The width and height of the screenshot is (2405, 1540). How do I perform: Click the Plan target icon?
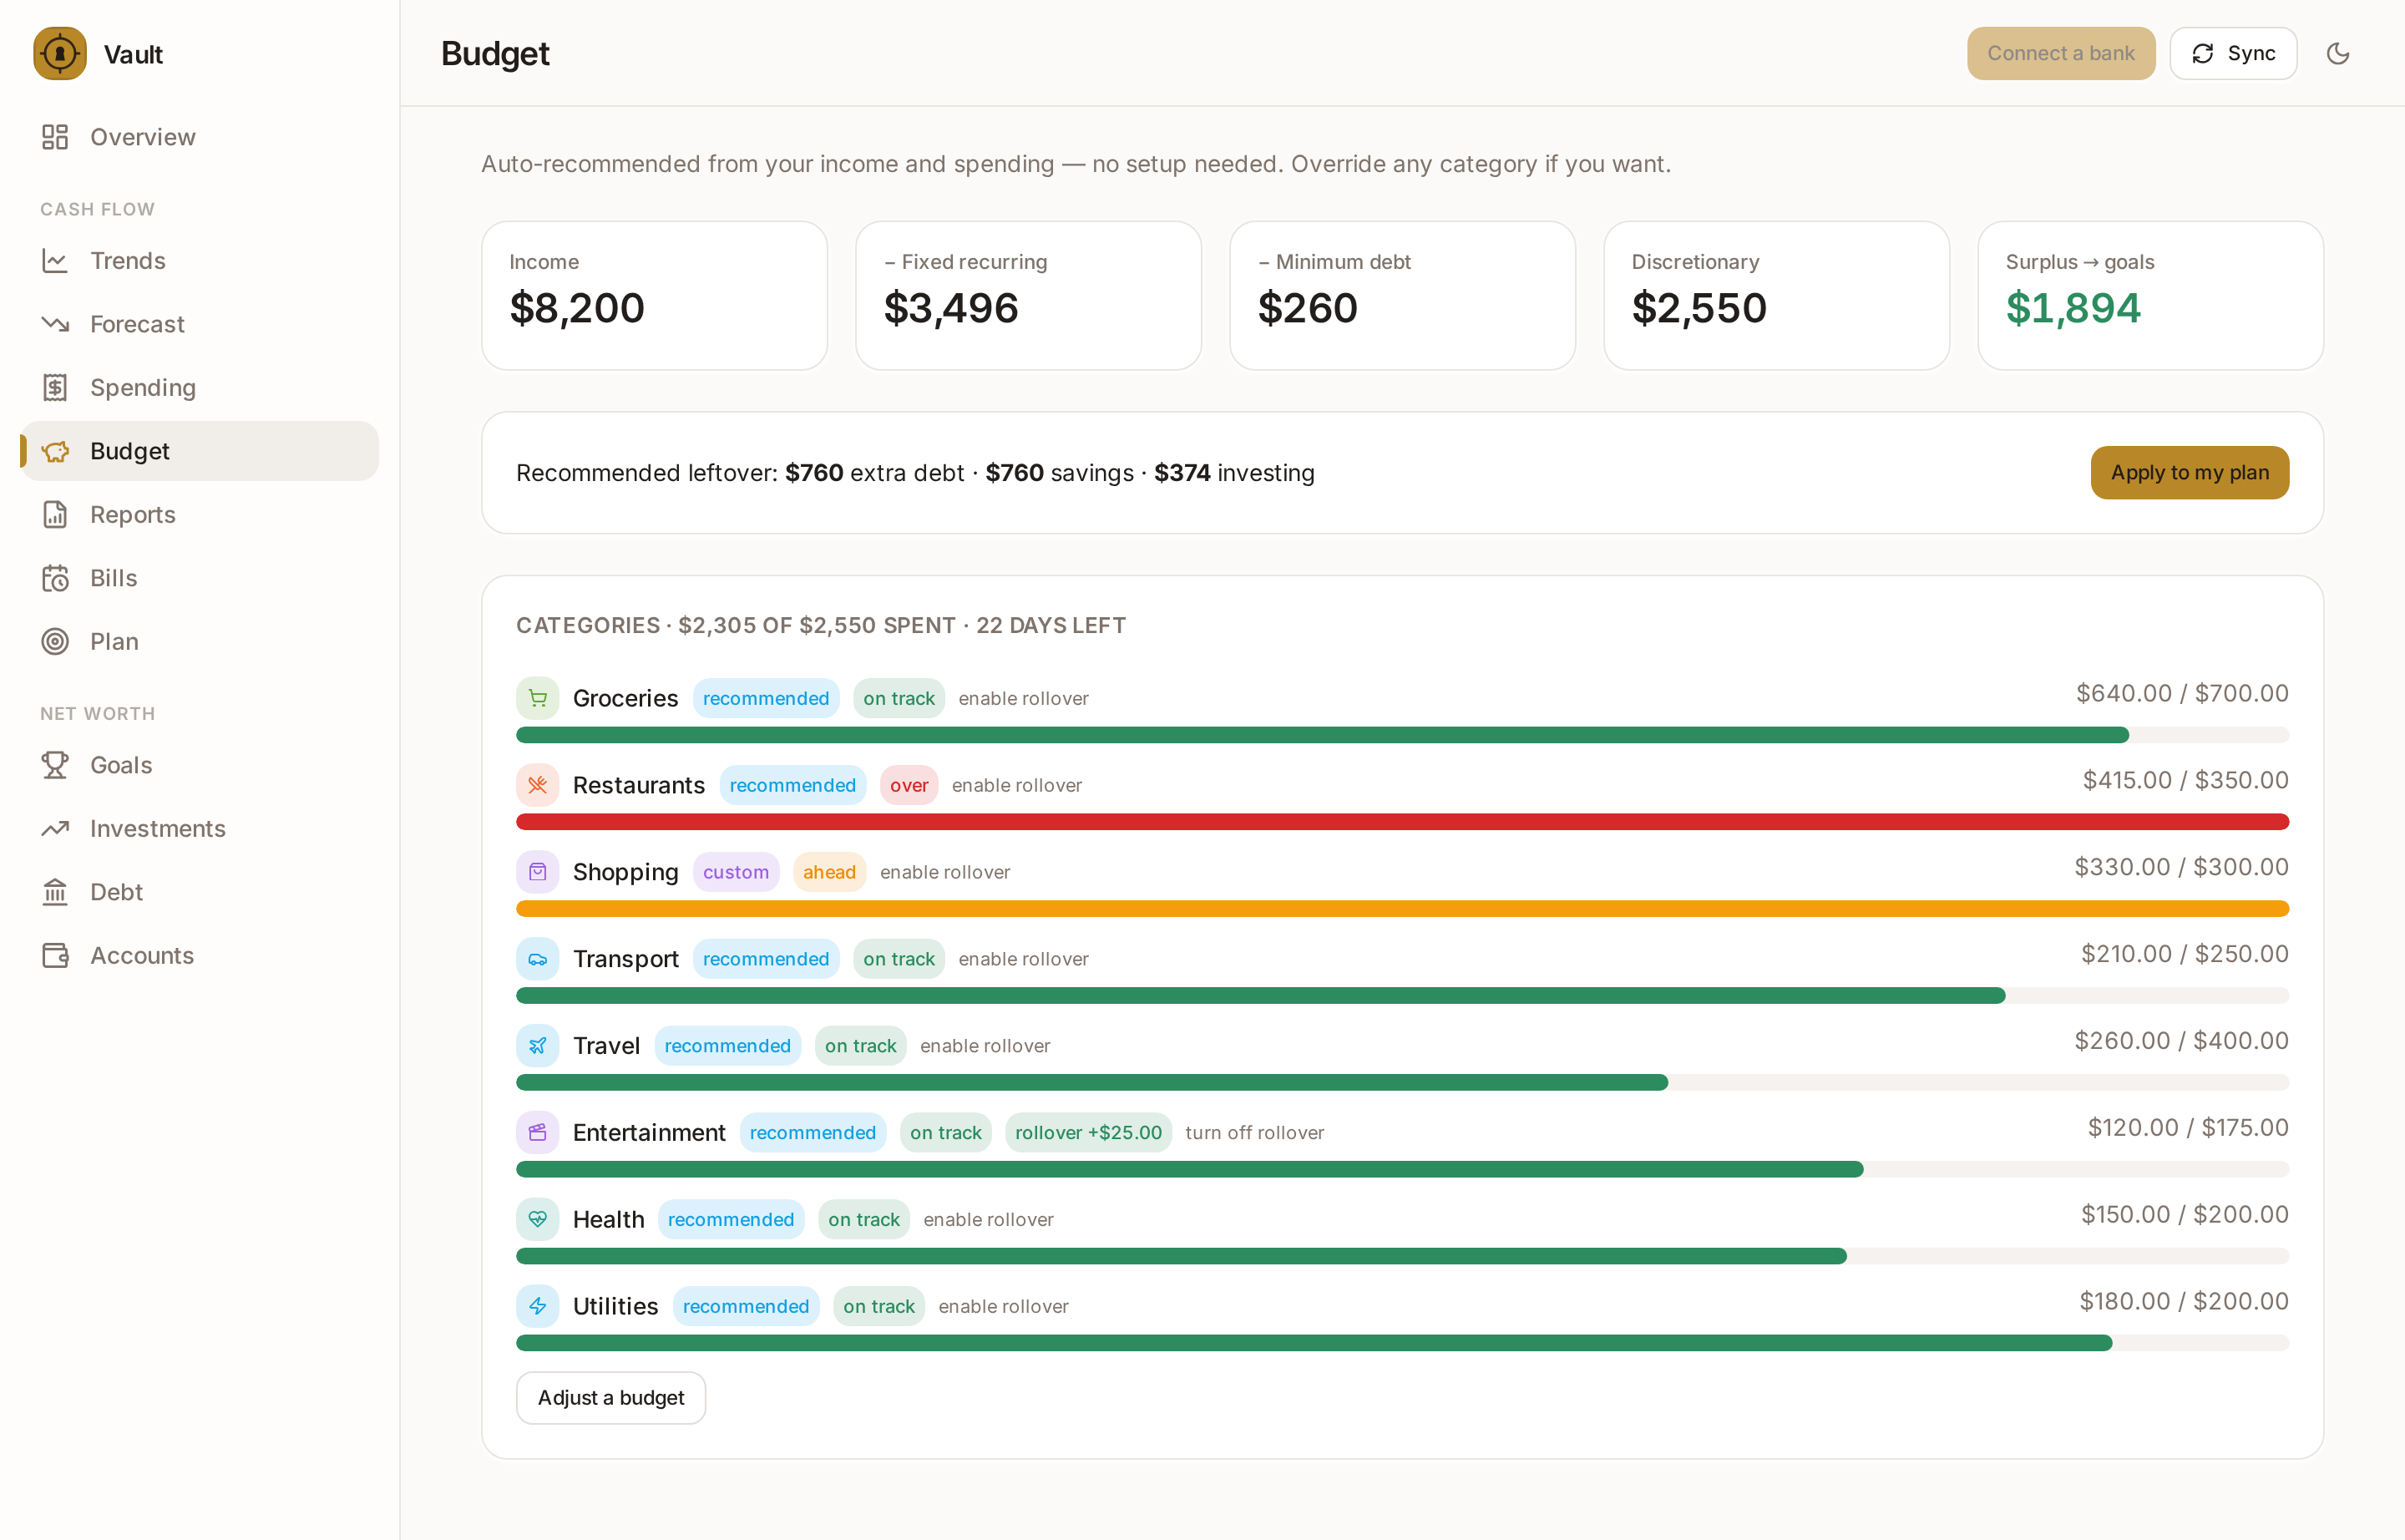pos(55,642)
